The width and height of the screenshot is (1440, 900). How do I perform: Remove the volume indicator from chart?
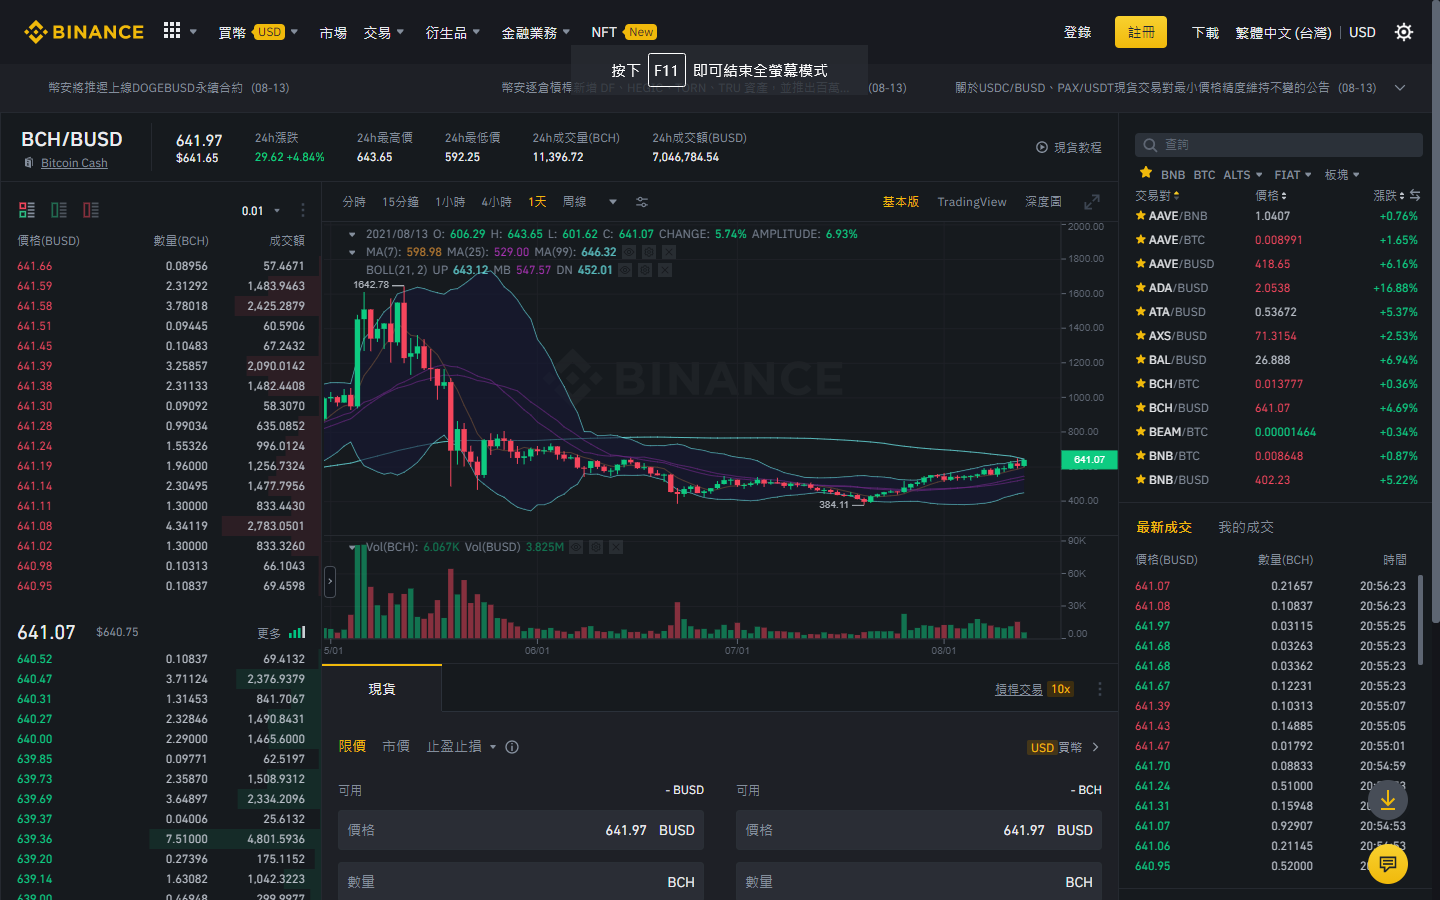click(616, 547)
